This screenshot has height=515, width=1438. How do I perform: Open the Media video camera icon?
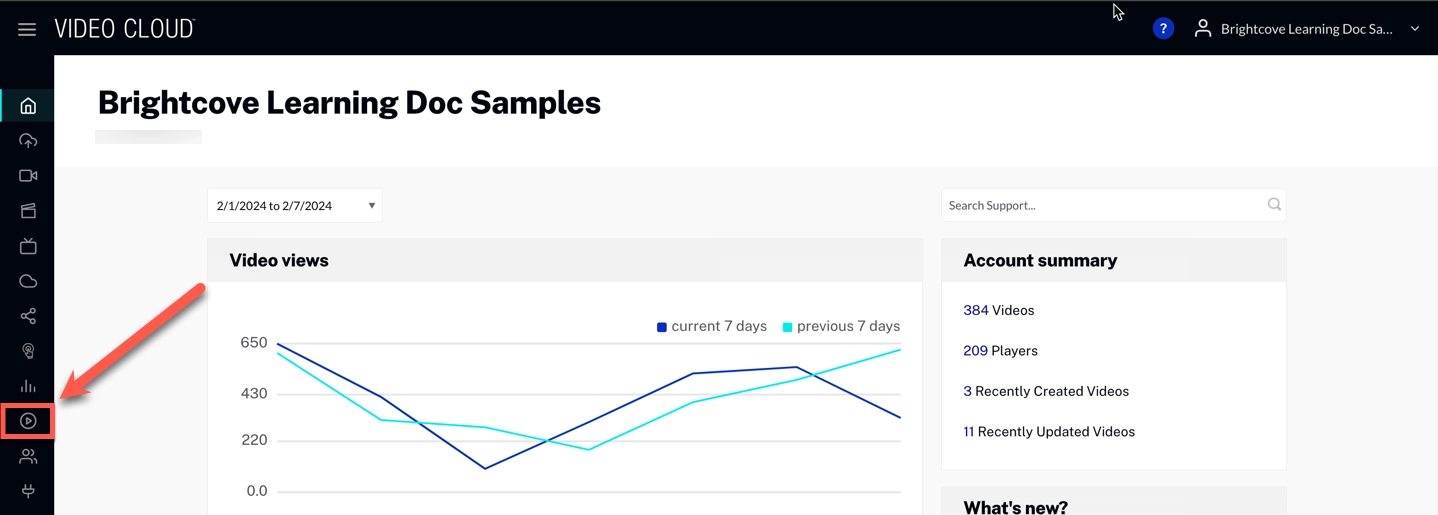coord(28,176)
